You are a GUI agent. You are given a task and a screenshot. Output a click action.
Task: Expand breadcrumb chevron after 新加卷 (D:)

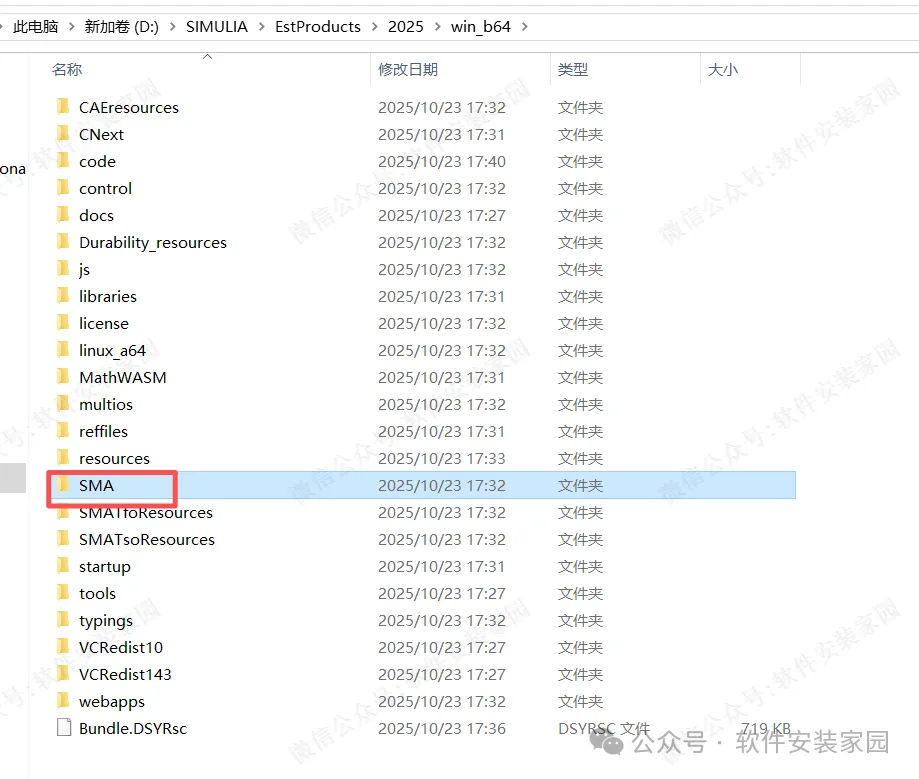tap(172, 26)
